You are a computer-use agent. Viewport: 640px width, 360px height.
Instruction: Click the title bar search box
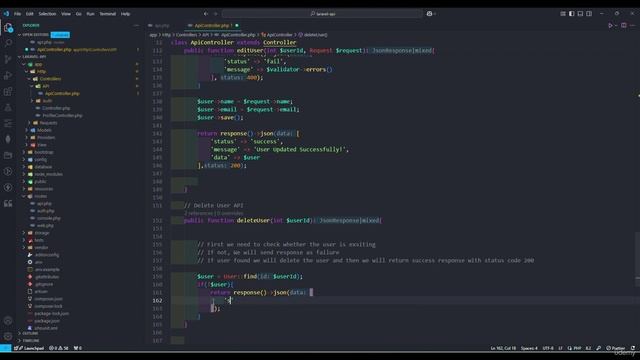(x=322, y=13)
